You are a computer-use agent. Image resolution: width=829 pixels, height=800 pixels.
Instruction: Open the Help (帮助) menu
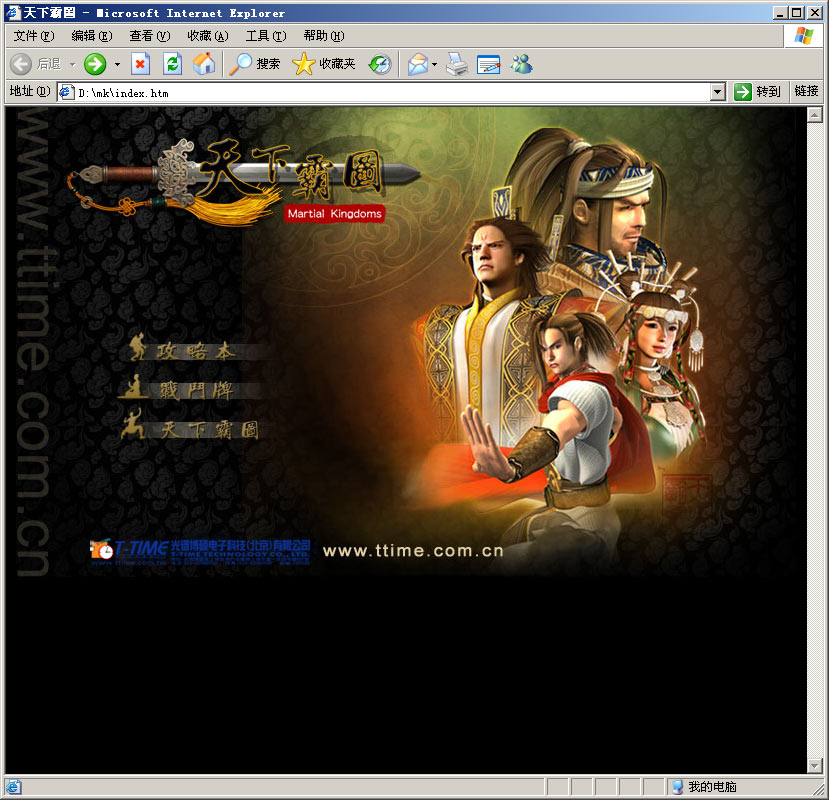click(x=324, y=35)
